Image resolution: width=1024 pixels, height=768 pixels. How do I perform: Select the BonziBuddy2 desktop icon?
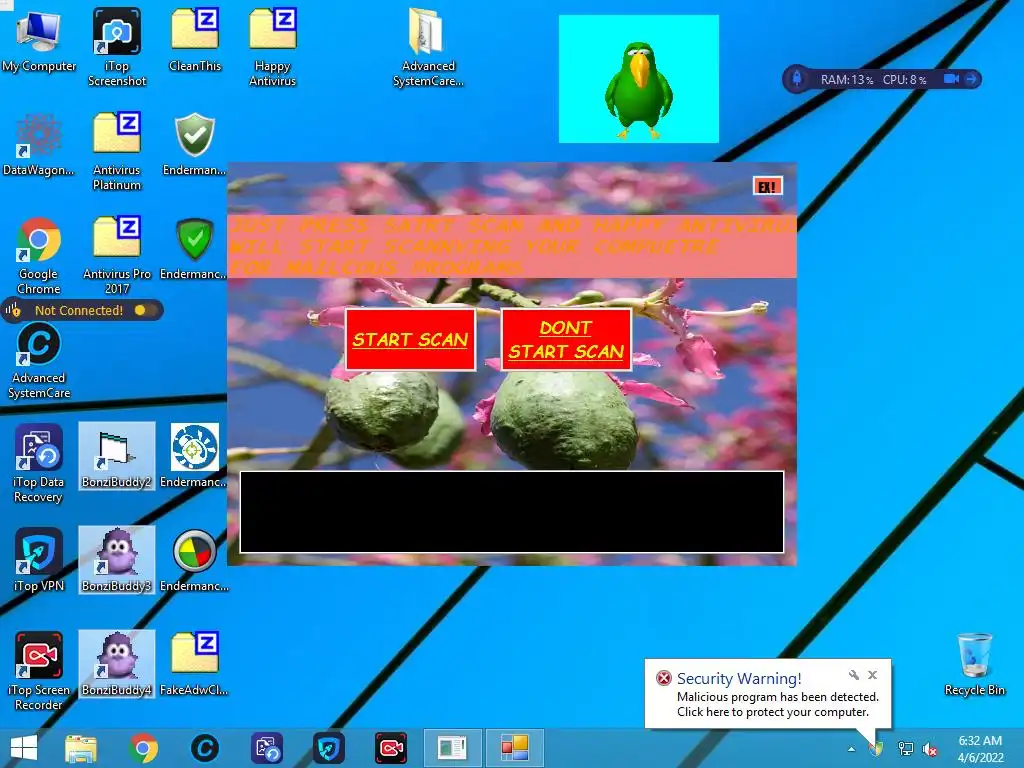click(x=117, y=456)
